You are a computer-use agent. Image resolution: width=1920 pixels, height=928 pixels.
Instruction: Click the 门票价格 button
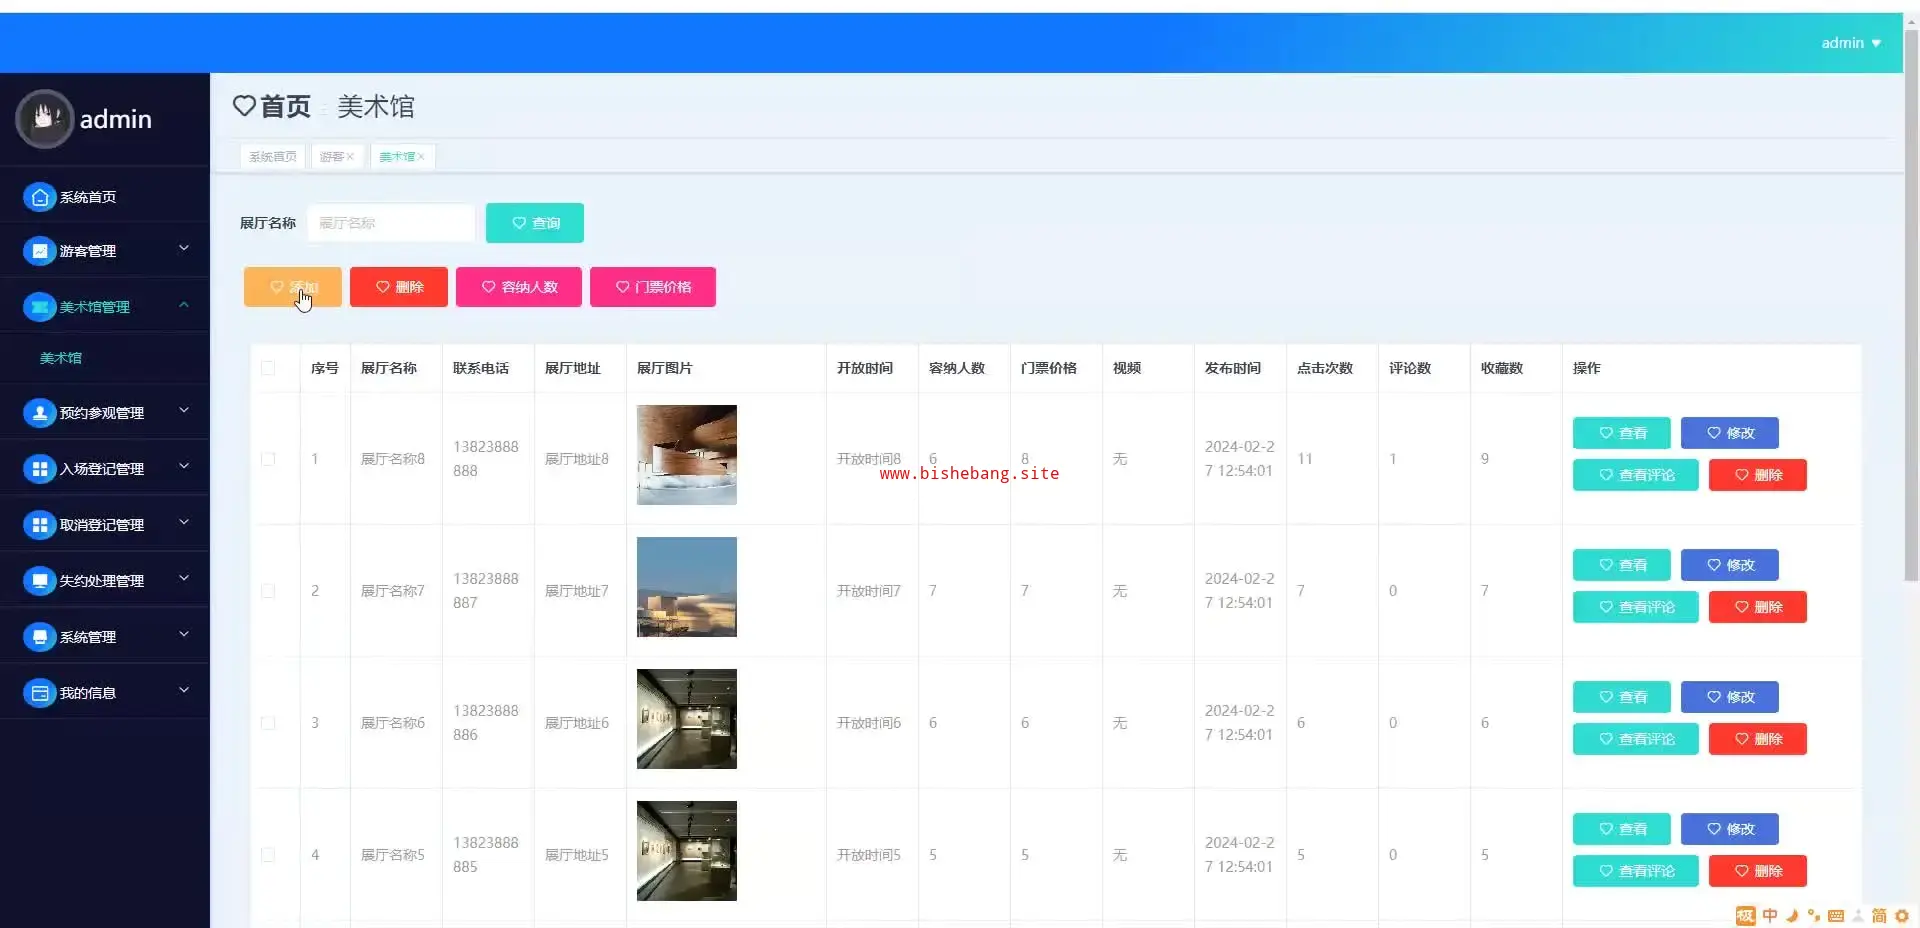click(652, 287)
